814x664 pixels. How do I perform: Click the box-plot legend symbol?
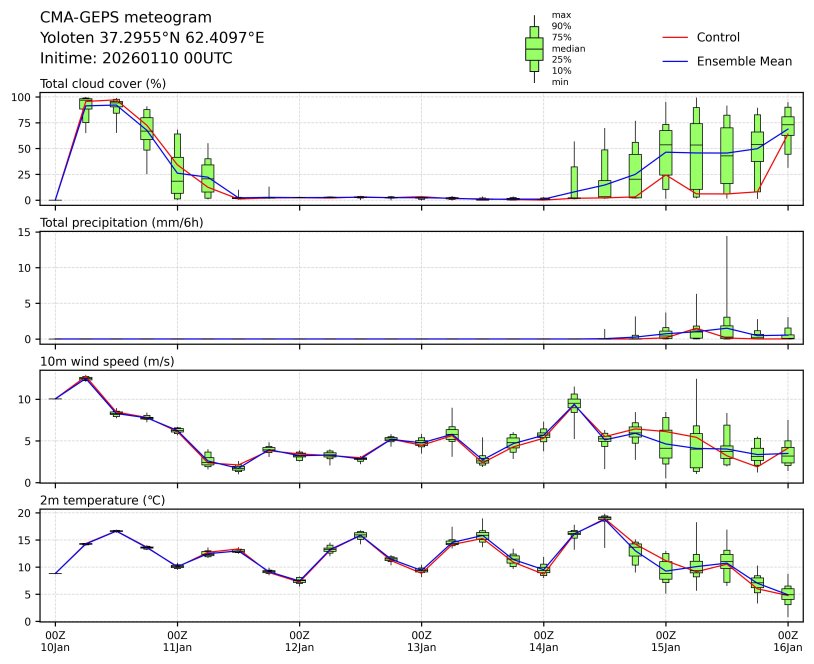point(534,49)
